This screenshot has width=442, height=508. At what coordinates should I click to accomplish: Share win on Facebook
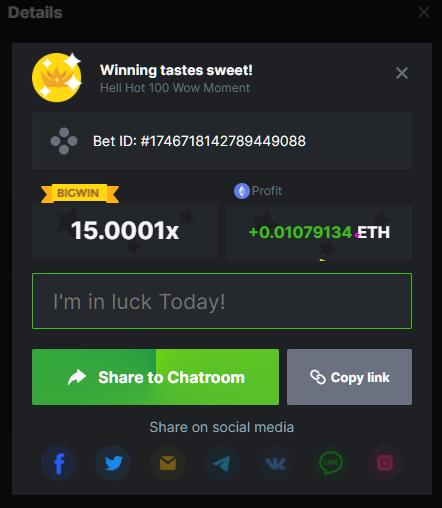(x=59, y=463)
